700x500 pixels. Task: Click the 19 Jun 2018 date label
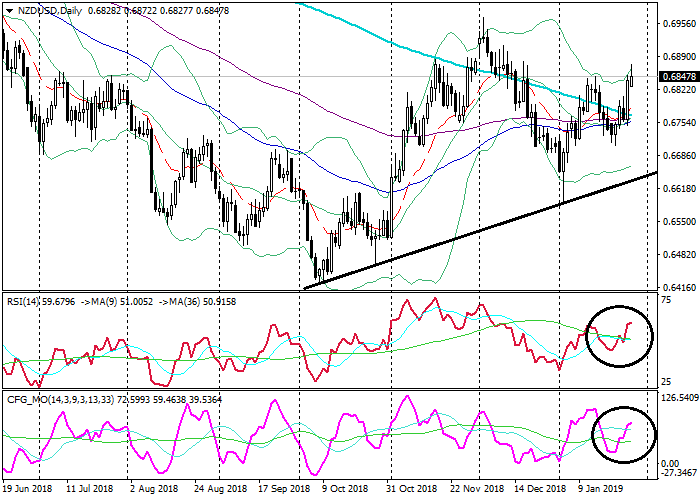pyautogui.click(x=30, y=491)
